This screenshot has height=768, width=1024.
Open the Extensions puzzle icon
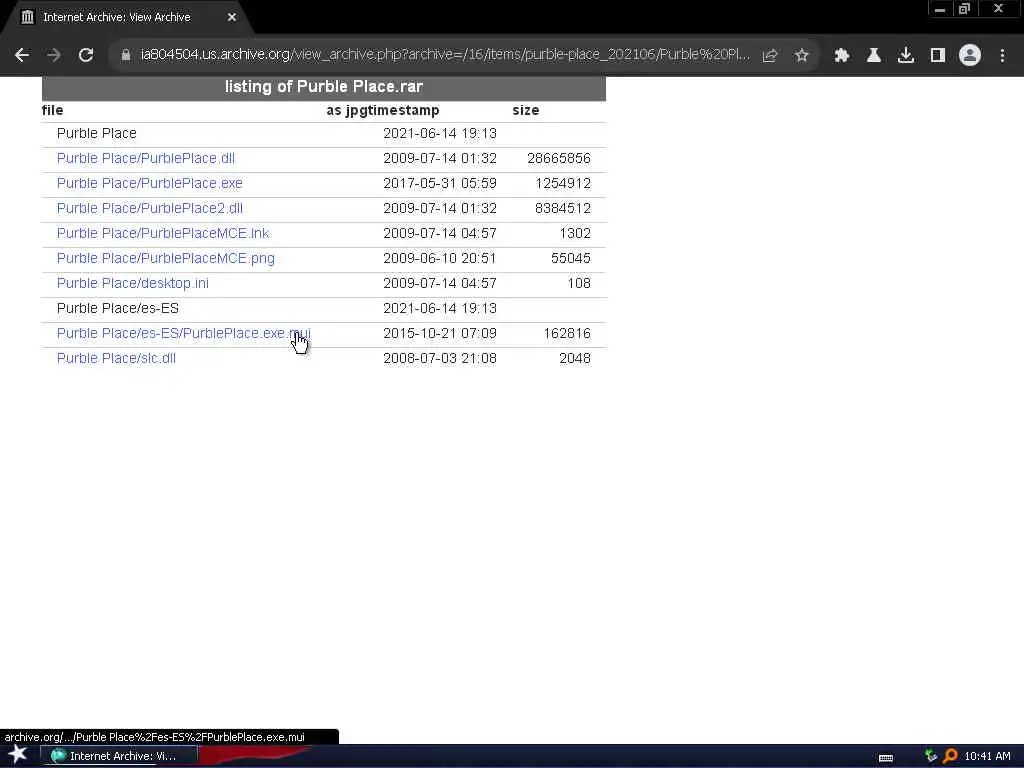click(x=842, y=56)
